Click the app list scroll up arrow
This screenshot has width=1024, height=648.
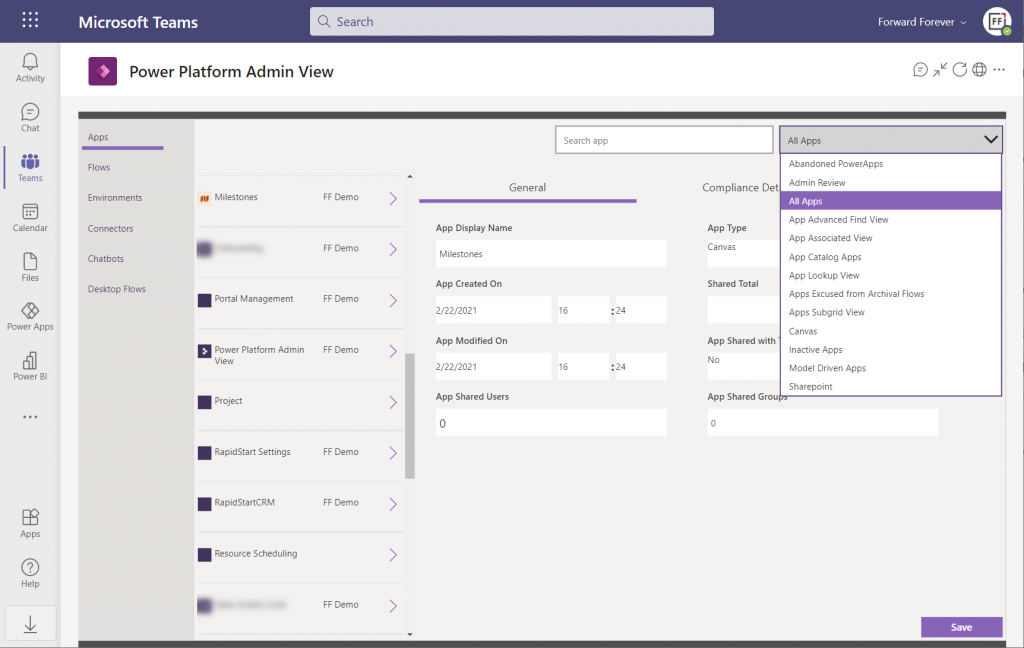(409, 176)
